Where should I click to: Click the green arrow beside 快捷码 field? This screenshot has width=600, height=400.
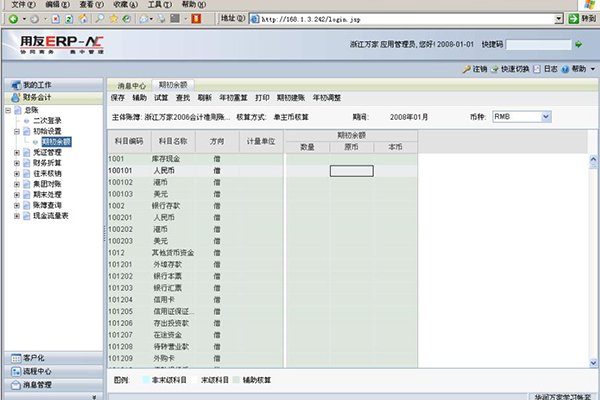tap(579, 44)
